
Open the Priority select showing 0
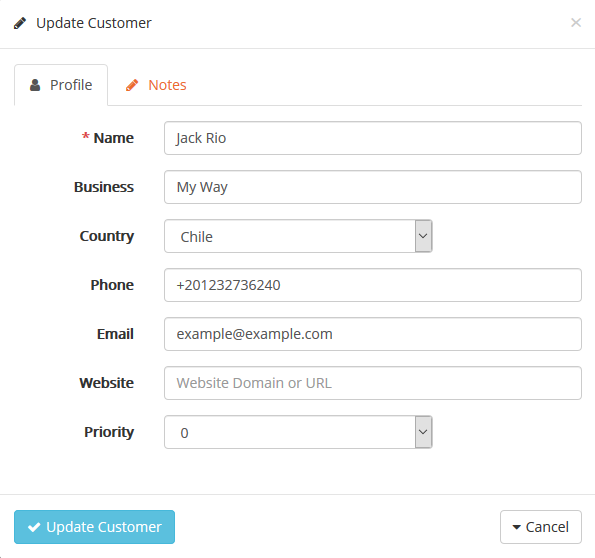point(298,432)
